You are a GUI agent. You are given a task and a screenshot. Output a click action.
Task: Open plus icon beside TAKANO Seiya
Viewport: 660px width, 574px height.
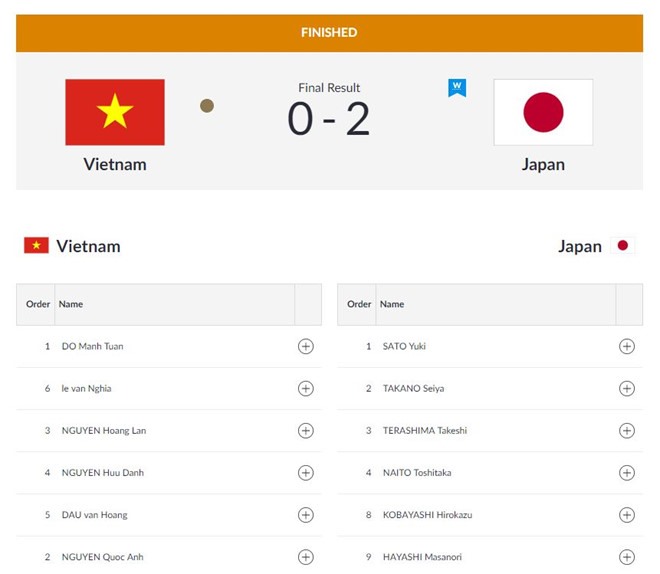627,388
